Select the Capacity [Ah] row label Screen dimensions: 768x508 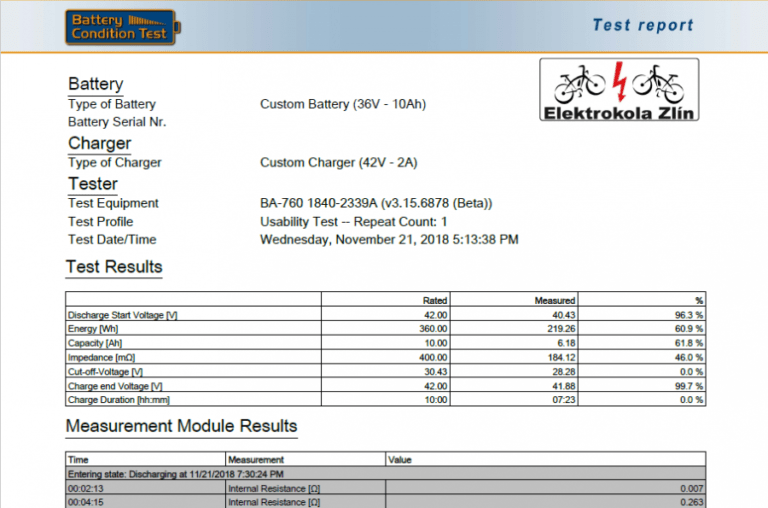coord(95,343)
